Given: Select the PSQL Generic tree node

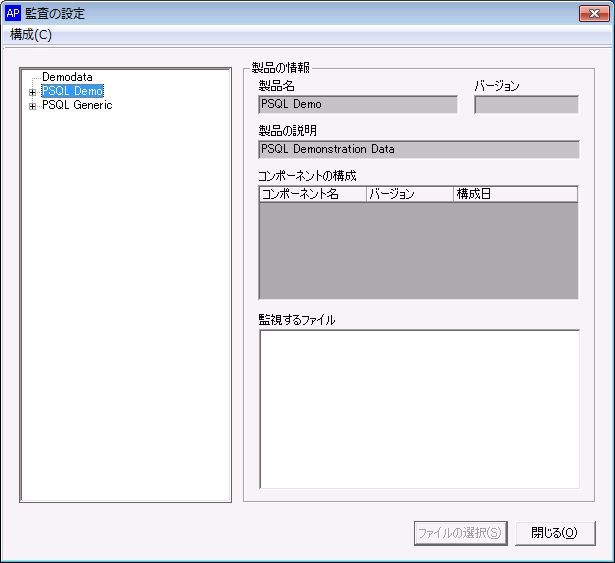Looking at the screenshot, I should [77, 105].
